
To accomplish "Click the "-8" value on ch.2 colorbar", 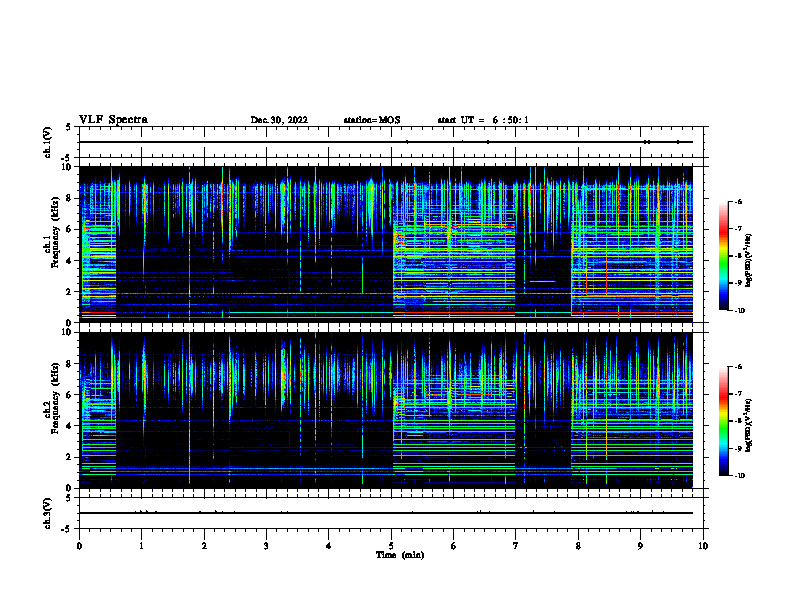I will coord(738,421).
